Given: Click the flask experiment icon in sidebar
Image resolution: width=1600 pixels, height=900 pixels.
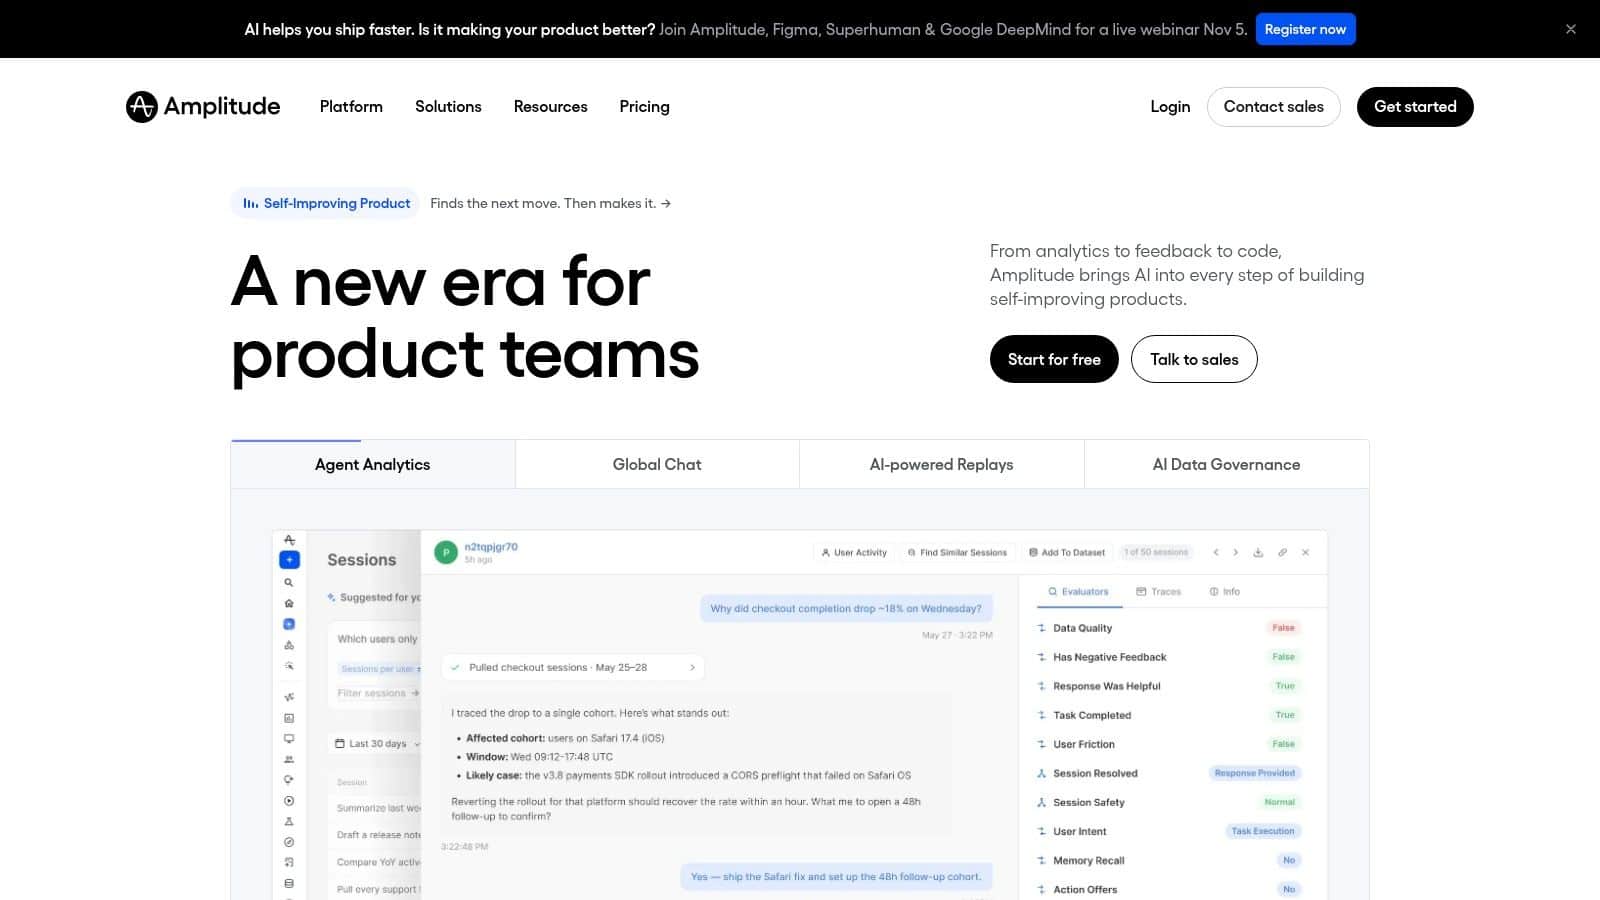Looking at the screenshot, I should click(289, 821).
